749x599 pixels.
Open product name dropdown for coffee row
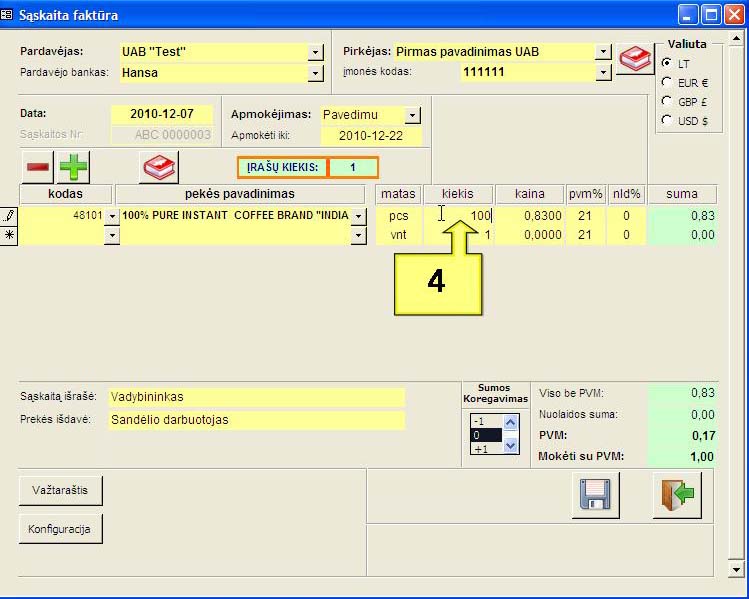coord(359,216)
